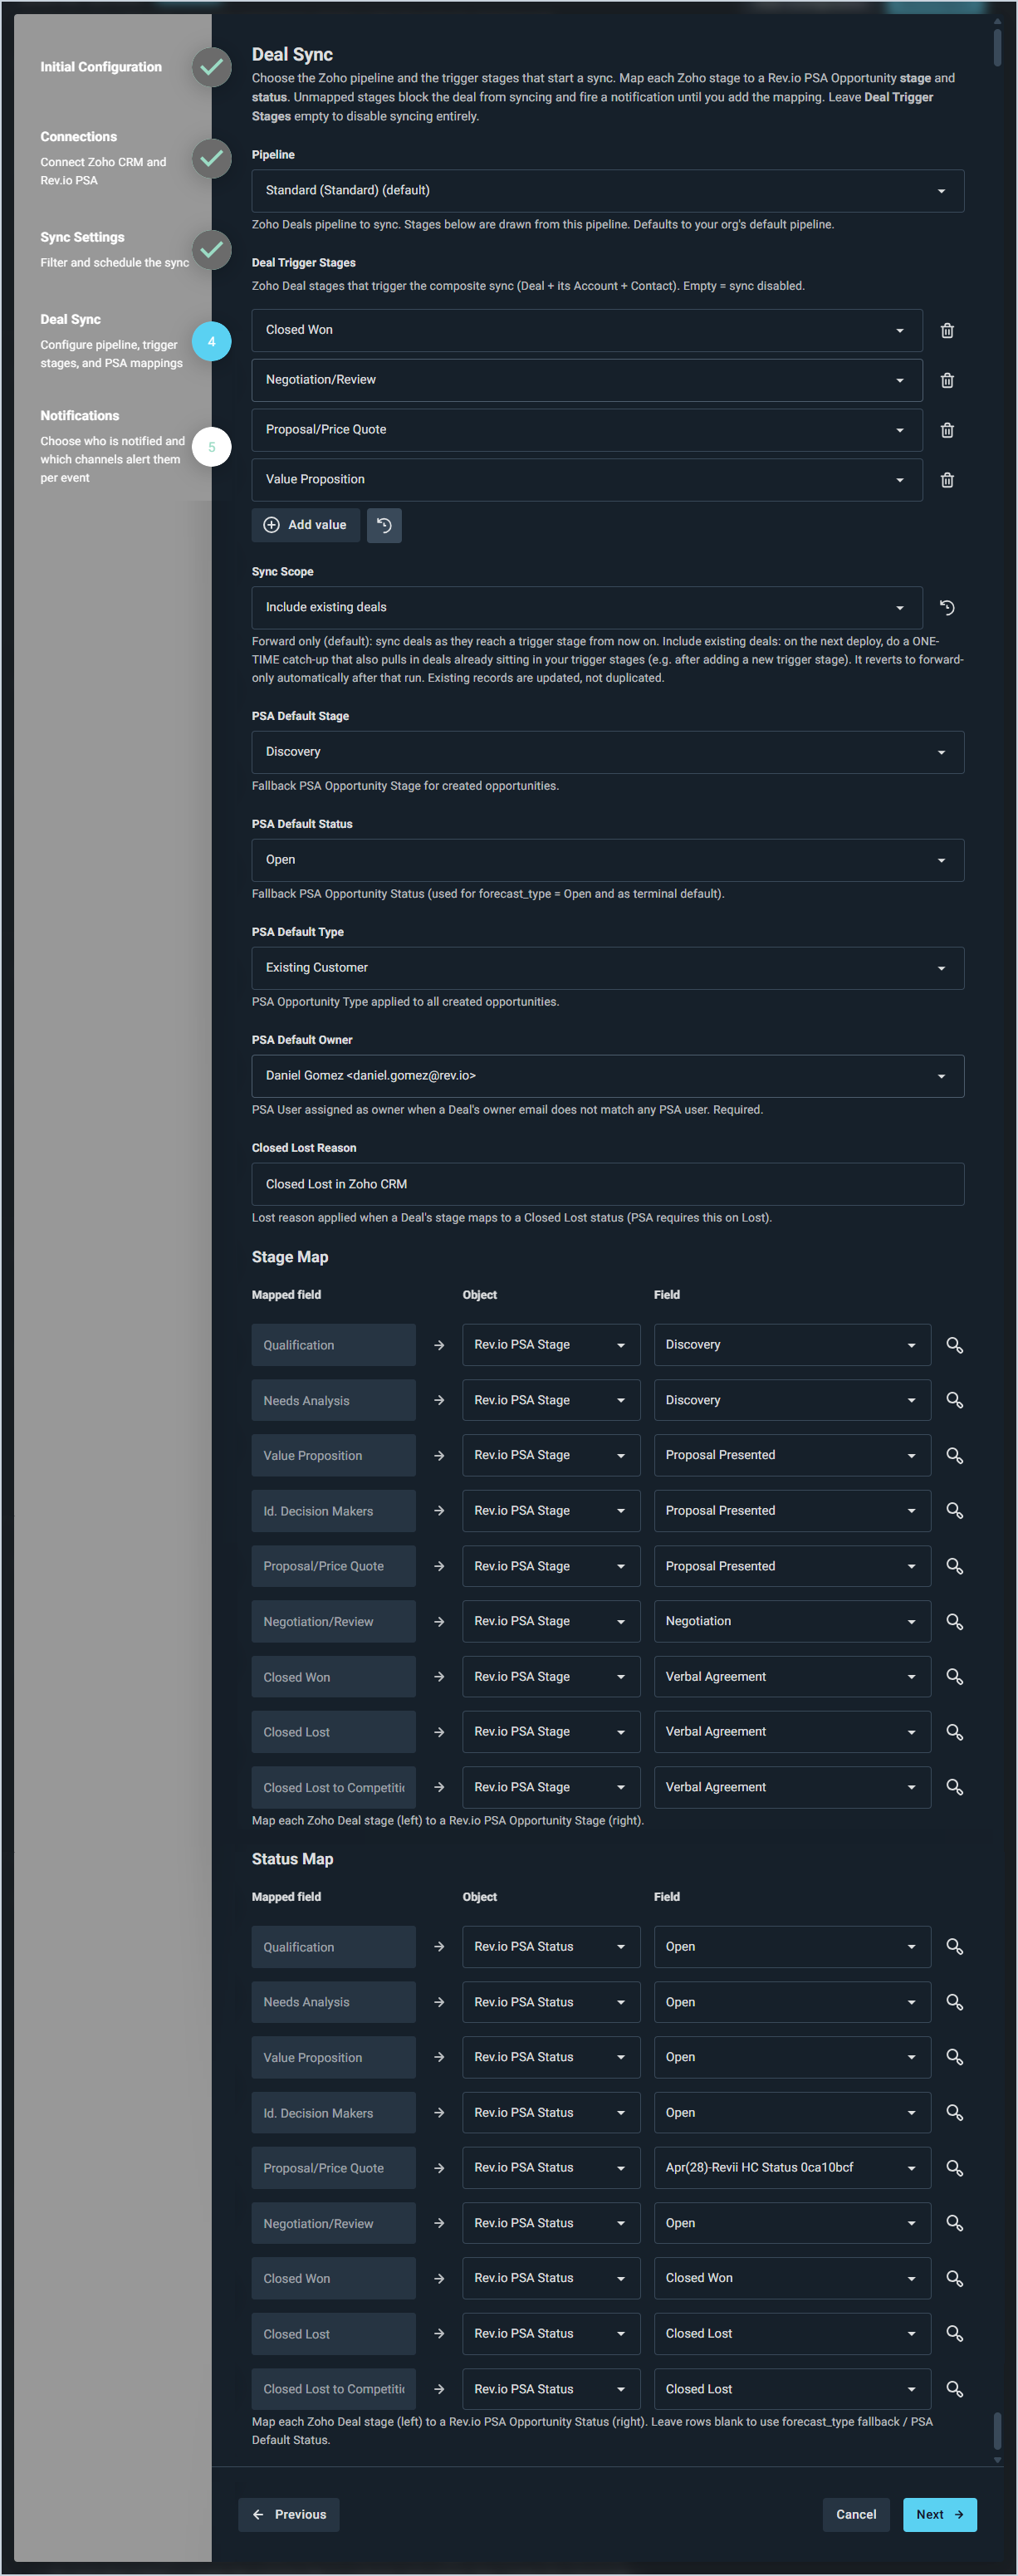1018x2576 pixels.
Task: Click the Stage Map heading text
Action: click(x=290, y=1257)
